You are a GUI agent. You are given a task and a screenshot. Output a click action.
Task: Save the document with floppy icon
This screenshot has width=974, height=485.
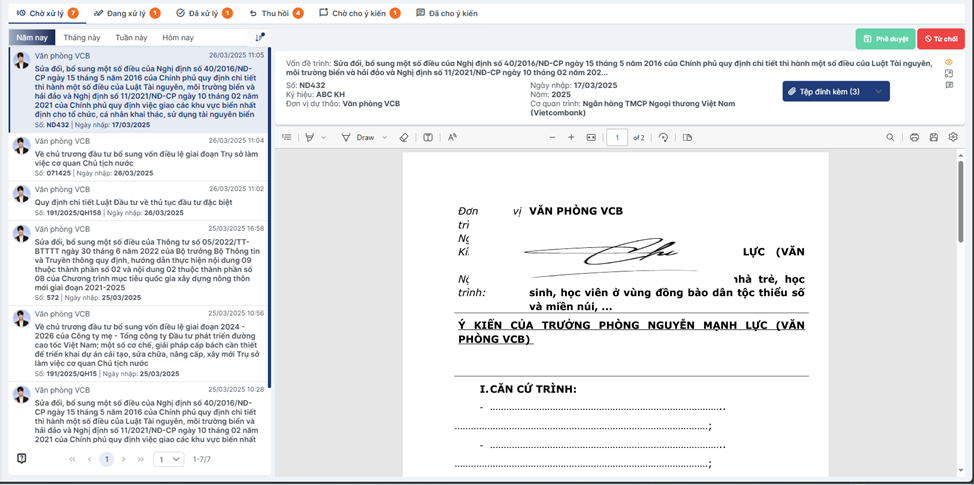click(x=934, y=137)
